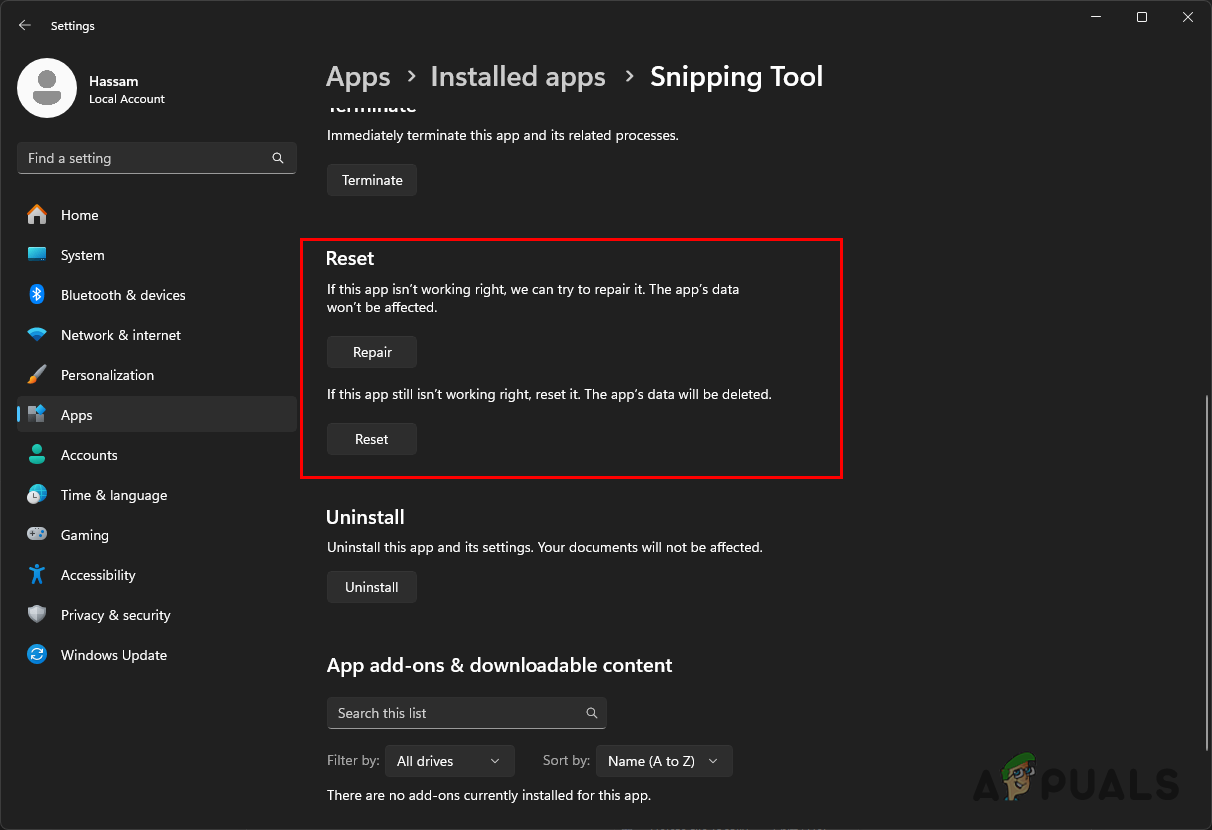
Task: Uninstall the Snipping Tool app
Action: pyautogui.click(x=371, y=587)
